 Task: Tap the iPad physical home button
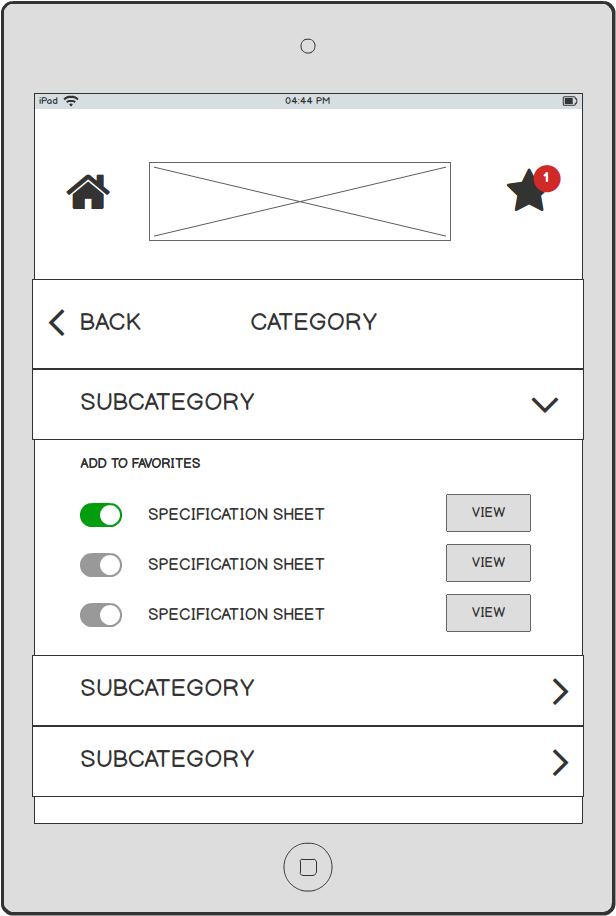[x=308, y=867]
